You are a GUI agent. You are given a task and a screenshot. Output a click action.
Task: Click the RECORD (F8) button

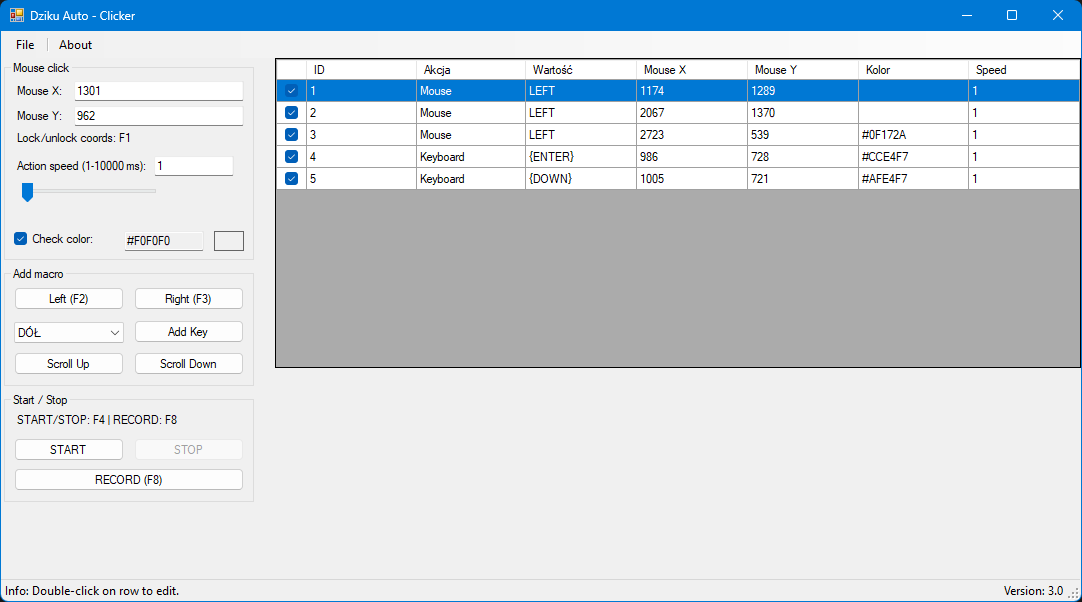click(x=128, y=480)
